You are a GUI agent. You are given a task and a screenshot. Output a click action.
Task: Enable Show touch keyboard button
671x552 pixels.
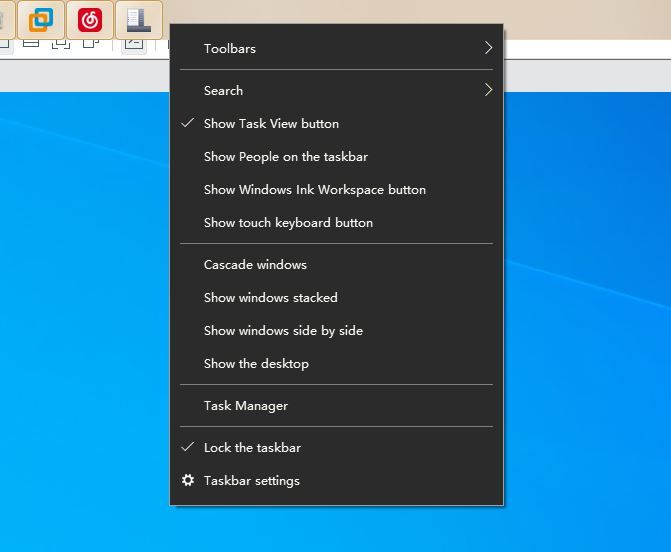(x=336, y=223)
